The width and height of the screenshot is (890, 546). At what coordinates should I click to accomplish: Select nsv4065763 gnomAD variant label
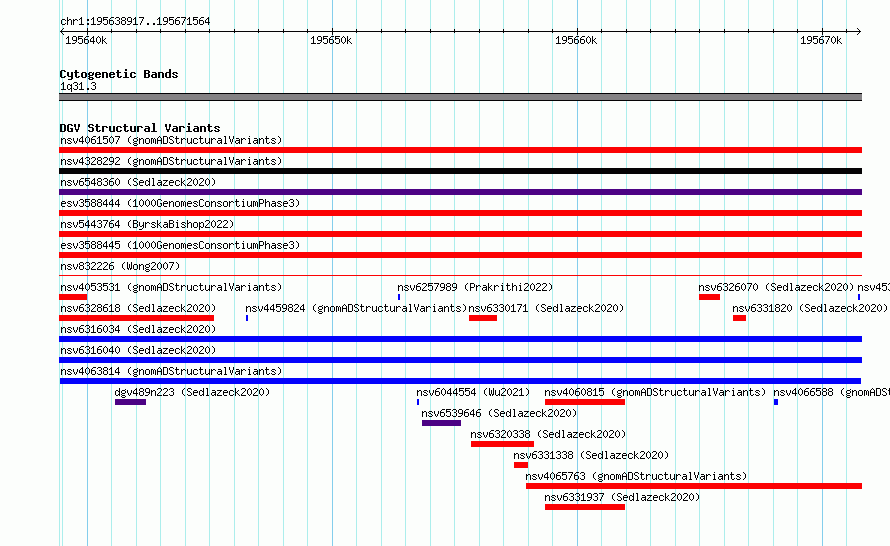coord(636,476)
